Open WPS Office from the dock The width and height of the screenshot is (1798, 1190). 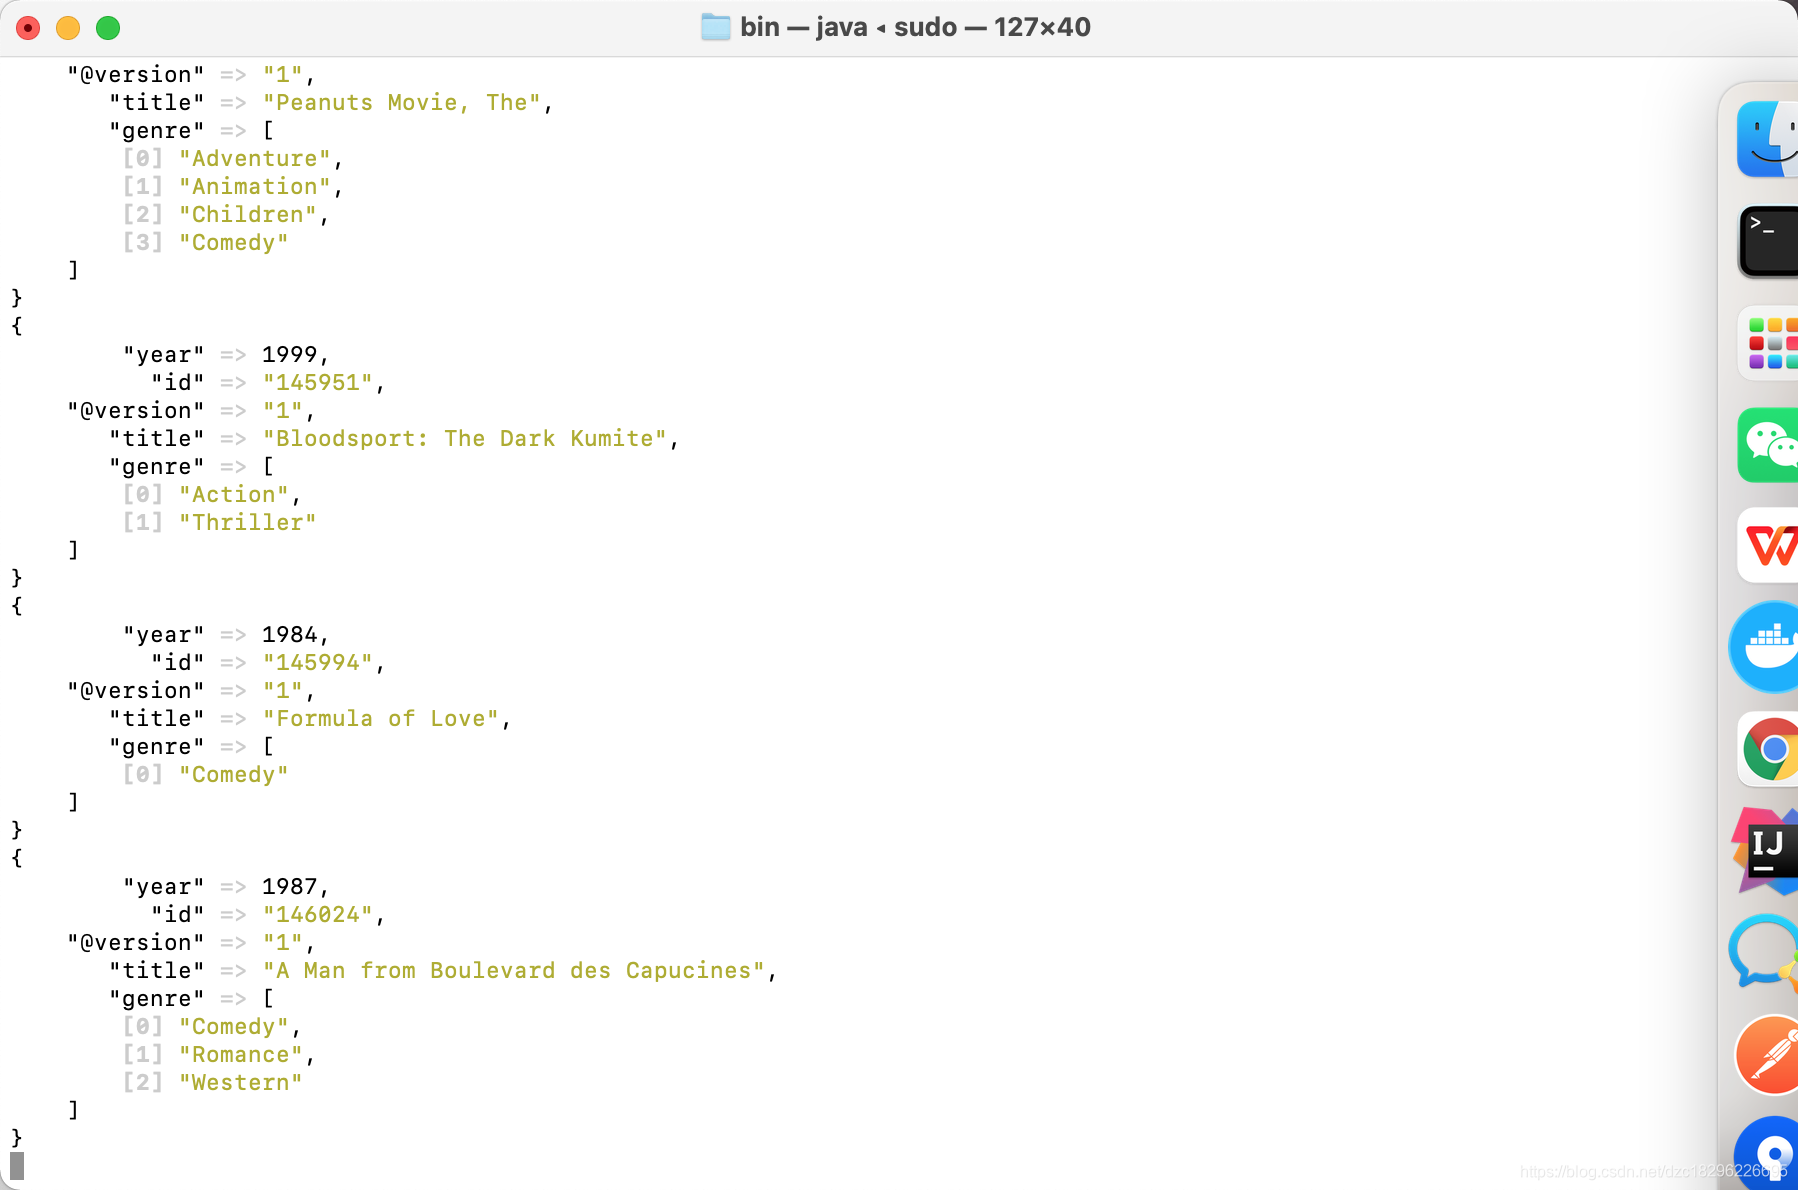(x=1768, y=546)
